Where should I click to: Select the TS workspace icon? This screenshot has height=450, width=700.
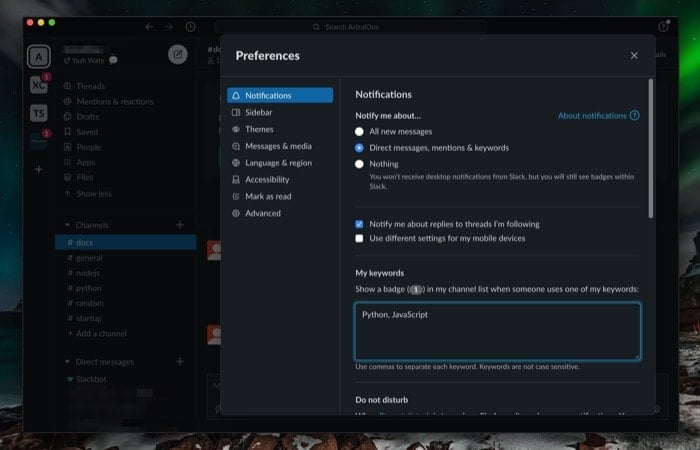coord(39,113)
